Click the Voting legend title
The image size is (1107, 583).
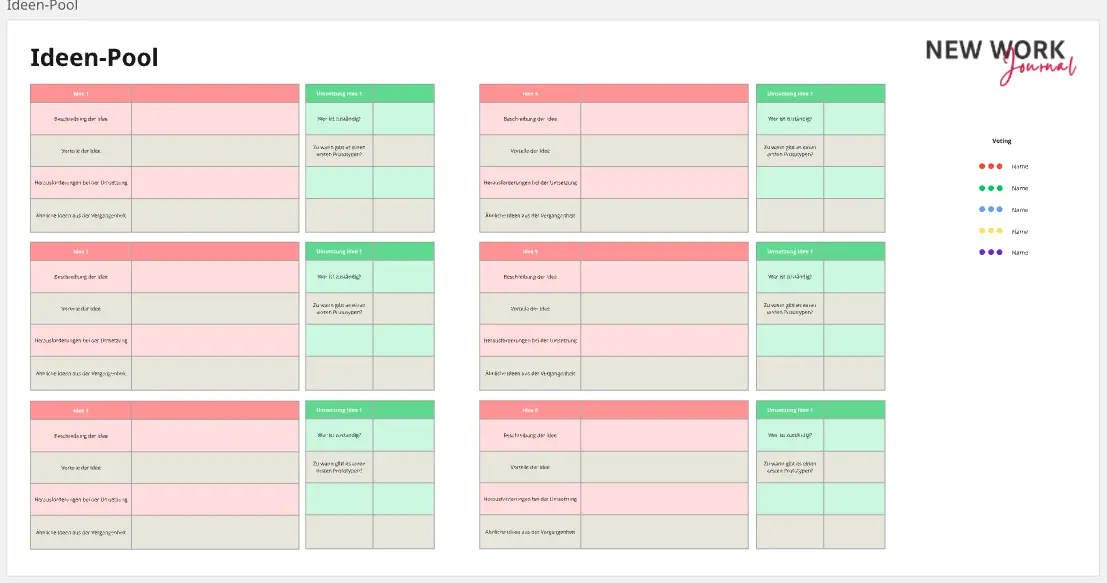pos(1001,141)
